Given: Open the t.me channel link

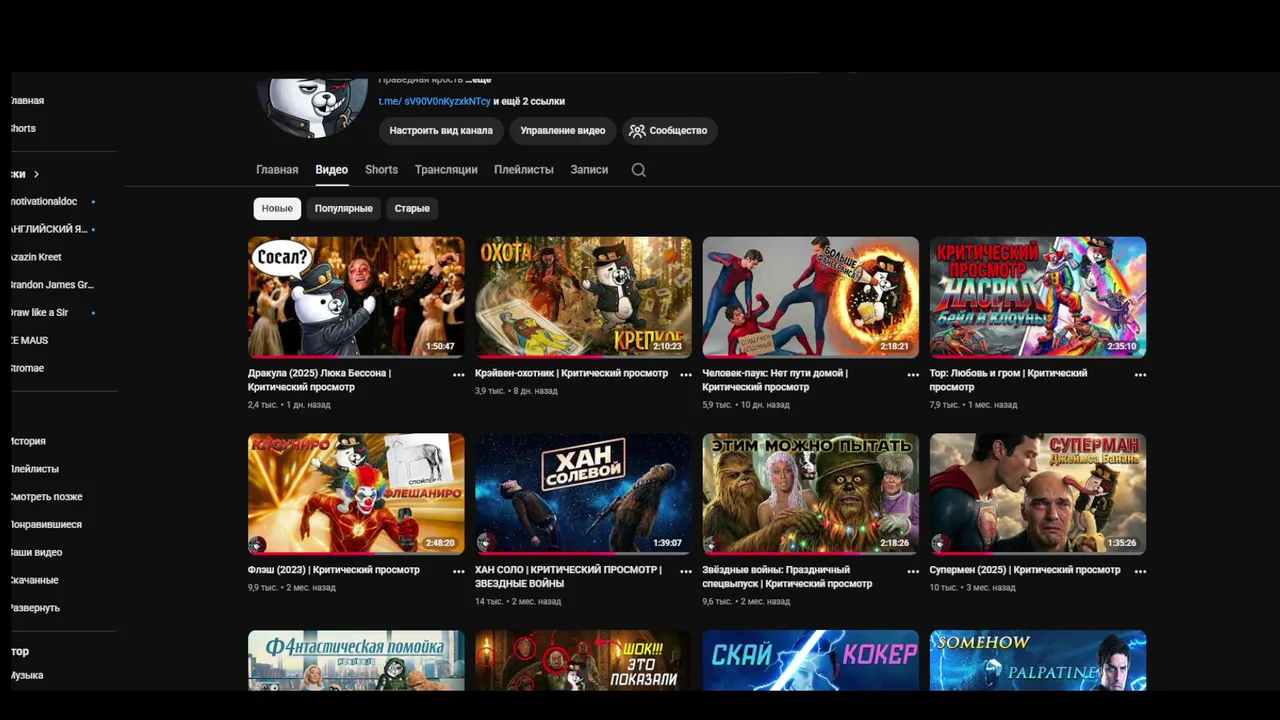Looking at the screenshot, I should (434, 101).
